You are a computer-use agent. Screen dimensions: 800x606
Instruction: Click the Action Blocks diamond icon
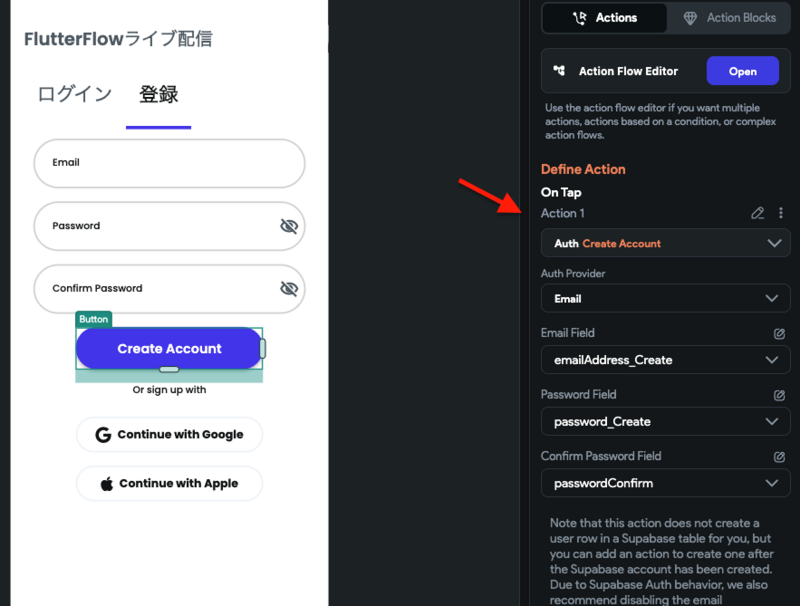[690, 18]
